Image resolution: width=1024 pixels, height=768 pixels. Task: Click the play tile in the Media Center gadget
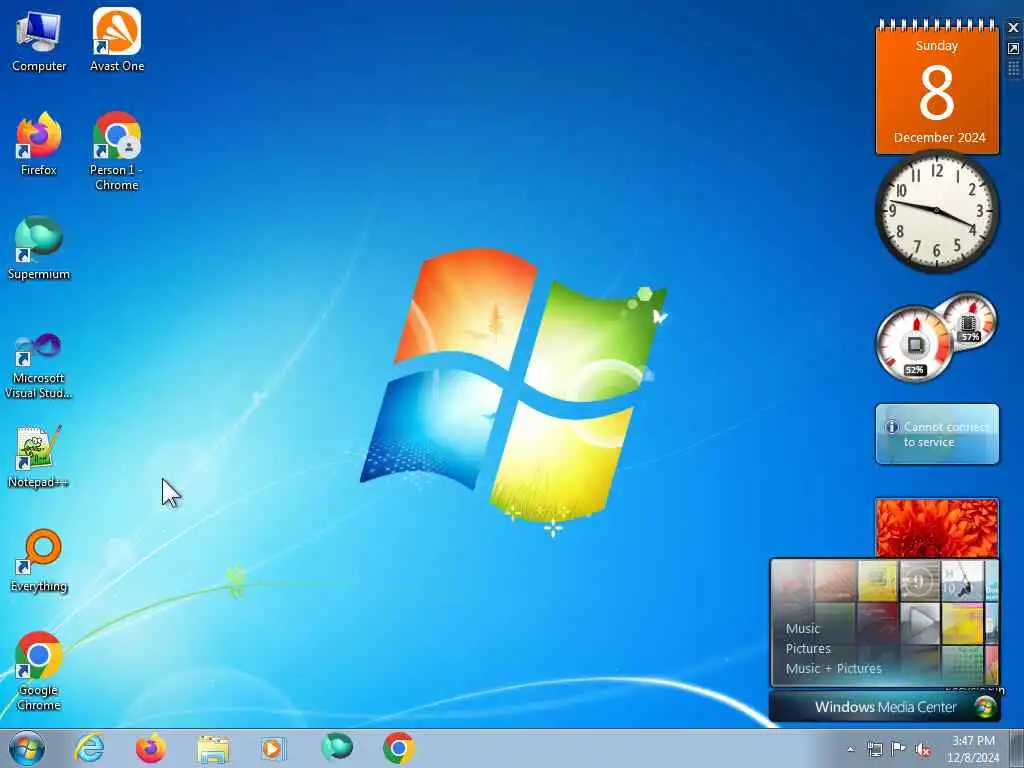click(x=920, y=623)
